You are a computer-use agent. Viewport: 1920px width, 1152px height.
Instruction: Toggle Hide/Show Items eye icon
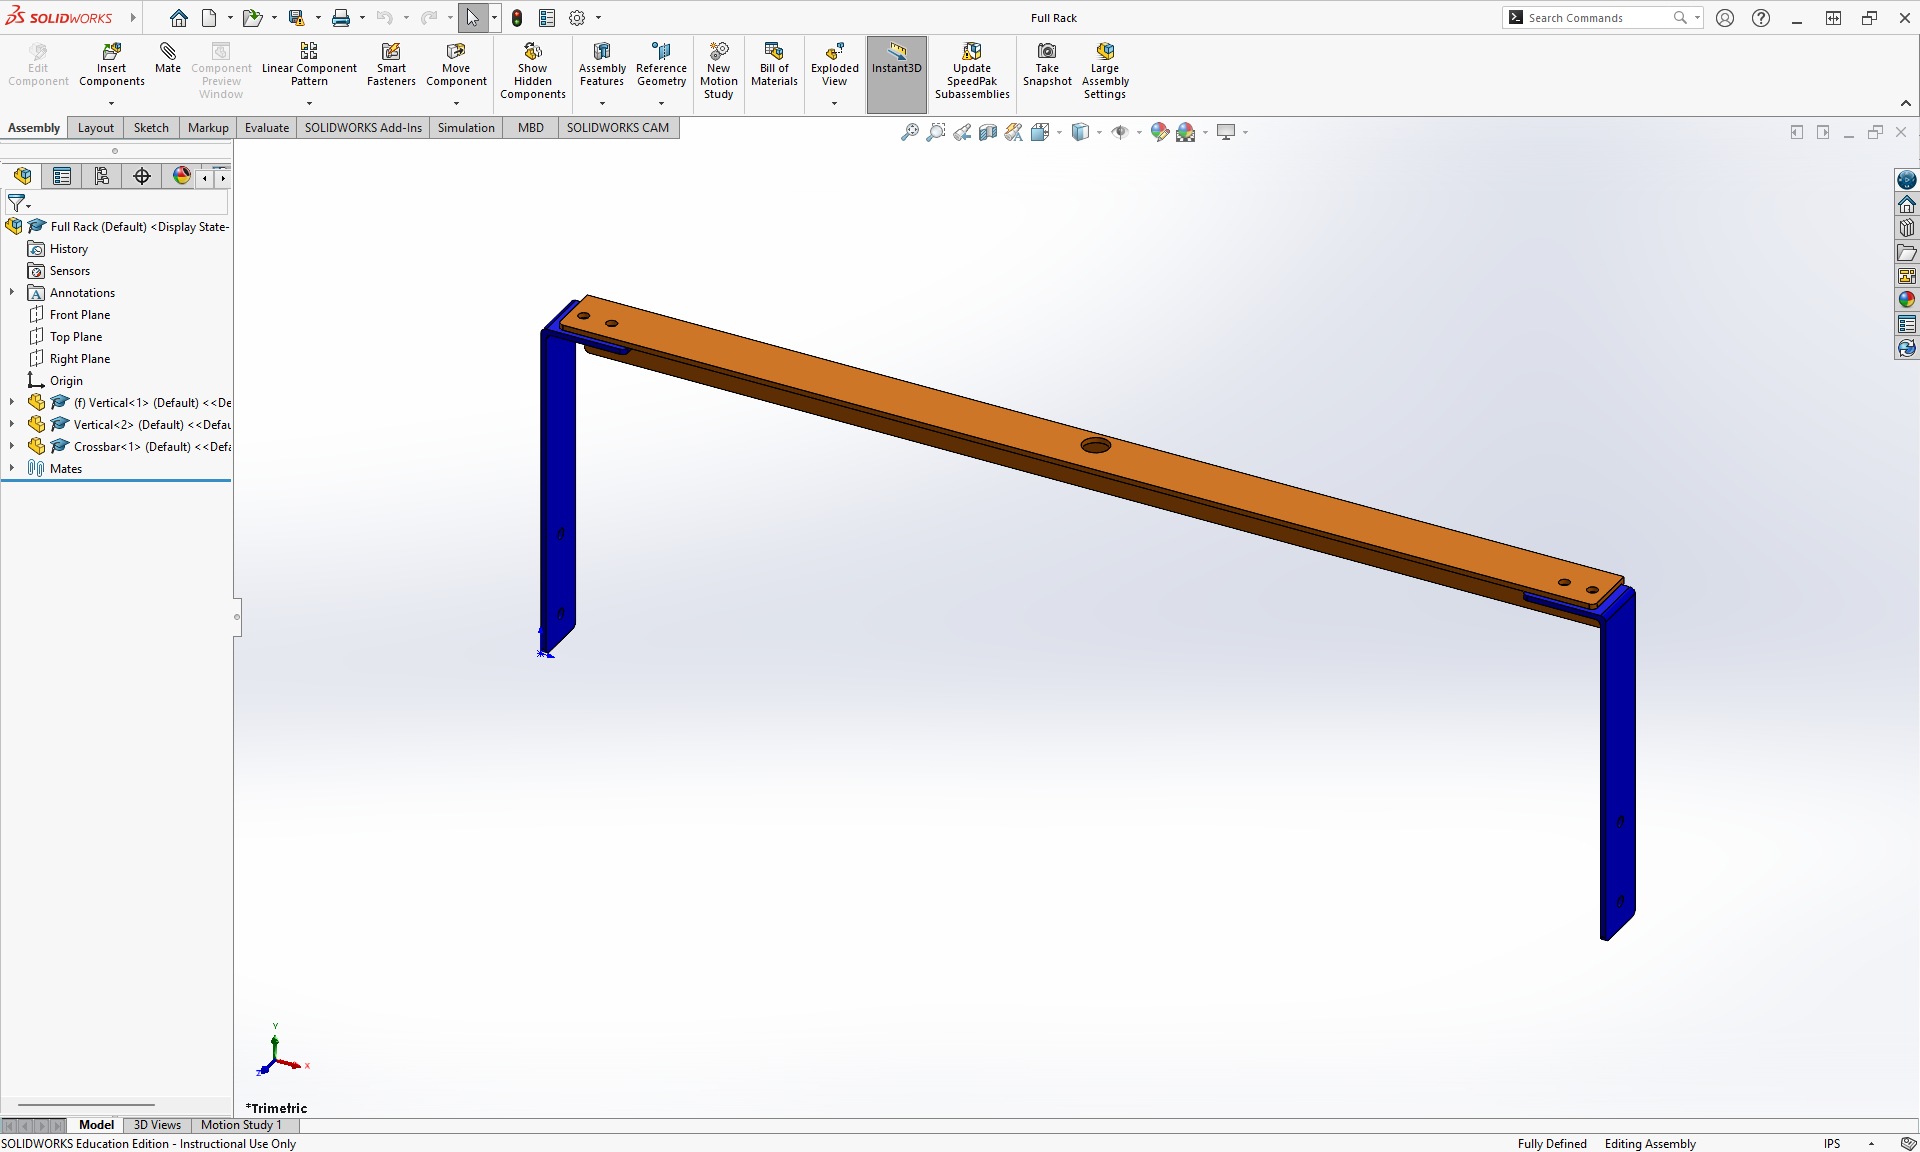point(1120,132)
